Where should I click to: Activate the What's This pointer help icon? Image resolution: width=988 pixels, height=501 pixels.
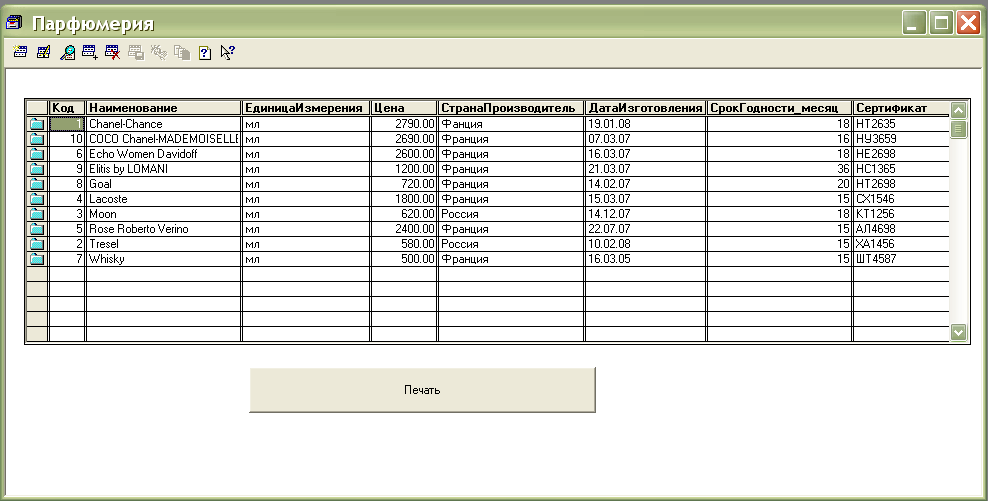point(227,52)
